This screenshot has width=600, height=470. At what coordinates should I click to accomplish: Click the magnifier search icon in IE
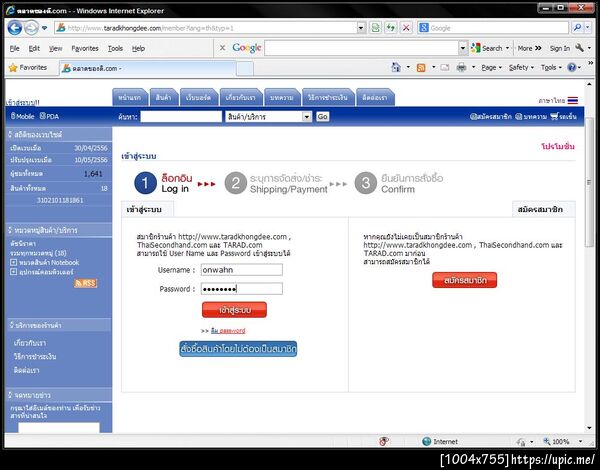click(x=577, y=28)
